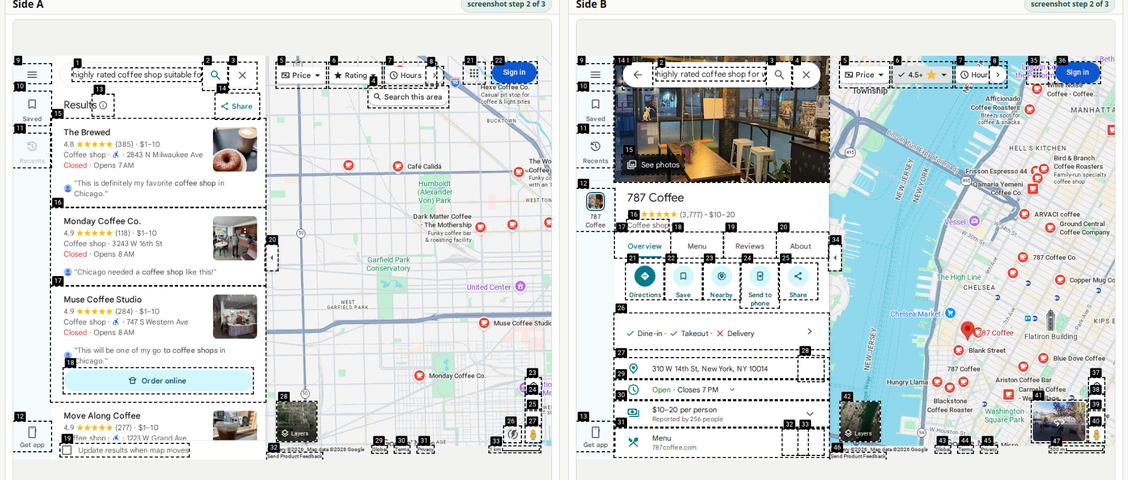1128x480 pixels.
Task: Open the Price filter dropdown in Side B
Action: click(865, 75)
